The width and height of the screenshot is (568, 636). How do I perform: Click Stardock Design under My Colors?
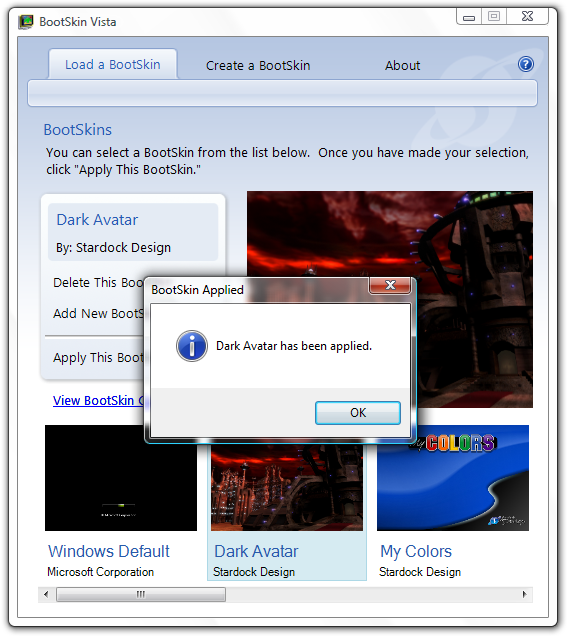(x=420, y=572)
